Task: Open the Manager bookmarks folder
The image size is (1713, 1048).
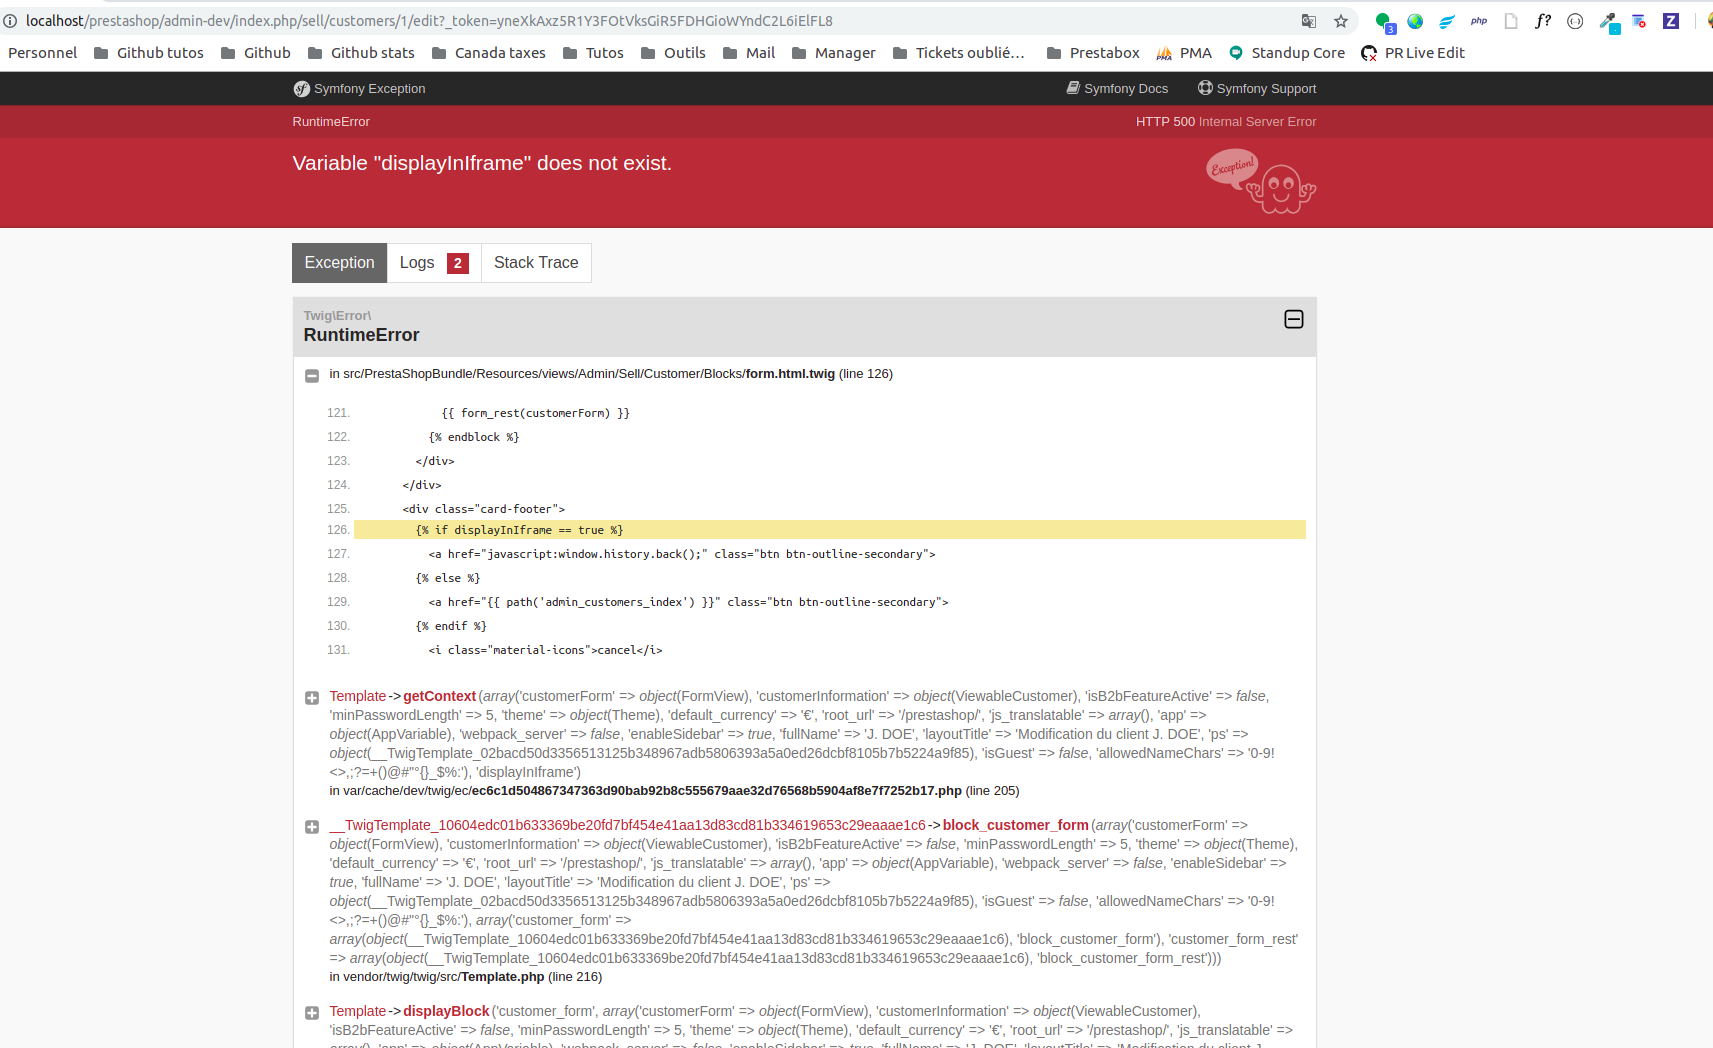Action: point(834,53)
